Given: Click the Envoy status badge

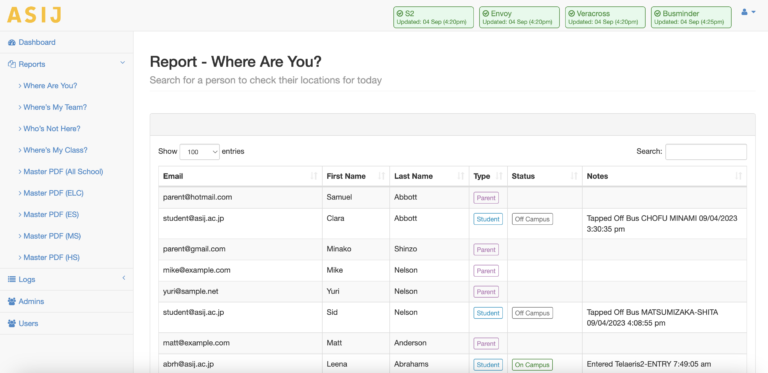Looking at the screenshot, I should (x=519, y=17).
